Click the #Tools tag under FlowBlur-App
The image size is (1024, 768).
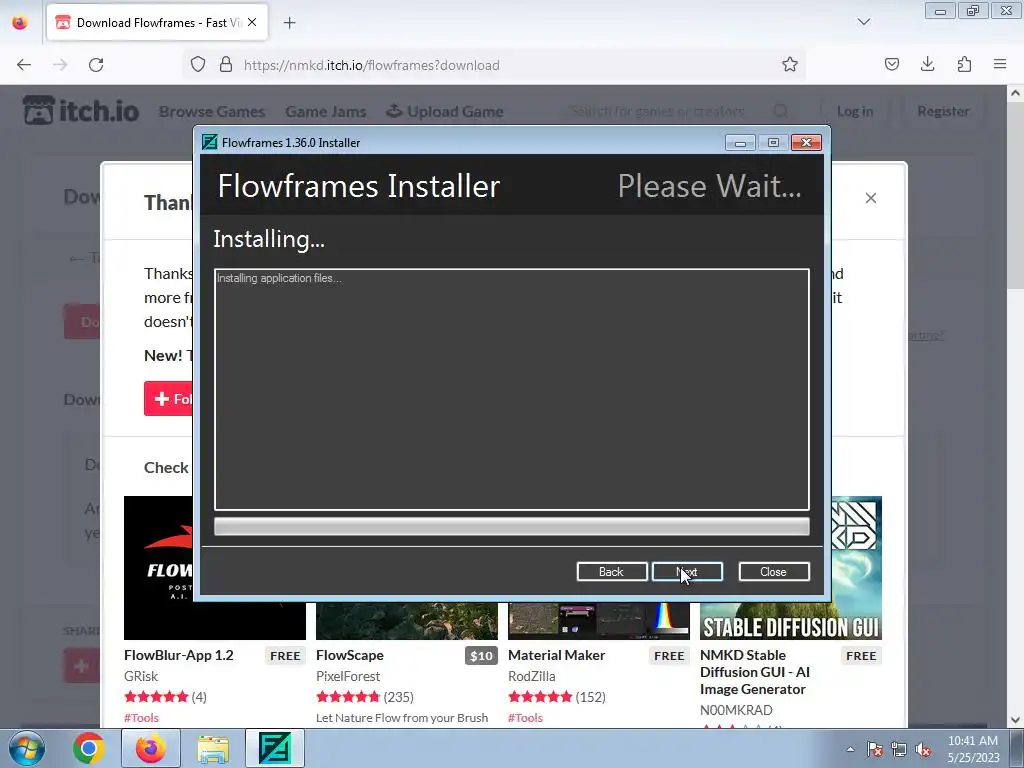click(141, 718)
